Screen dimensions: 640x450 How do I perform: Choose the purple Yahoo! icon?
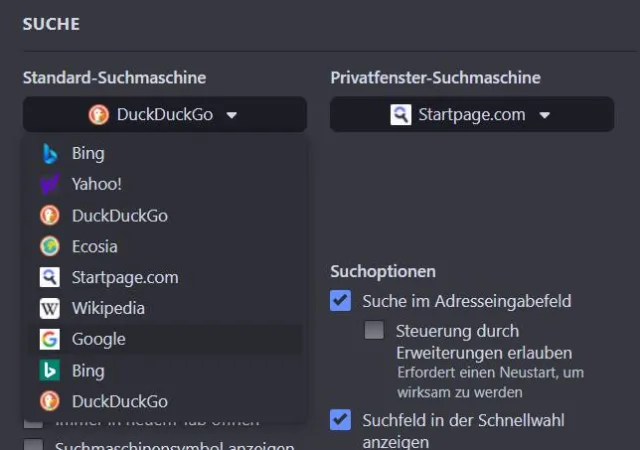click(x=50, y=185)
